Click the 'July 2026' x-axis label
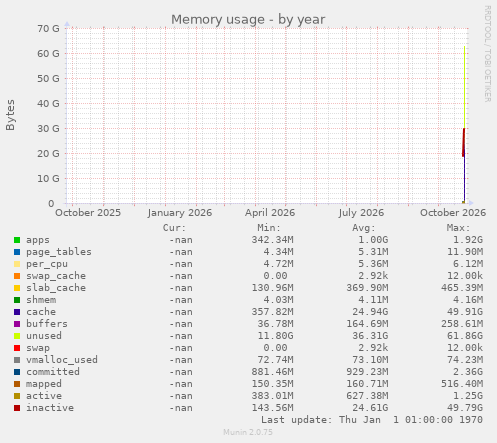 coord(361,213)
